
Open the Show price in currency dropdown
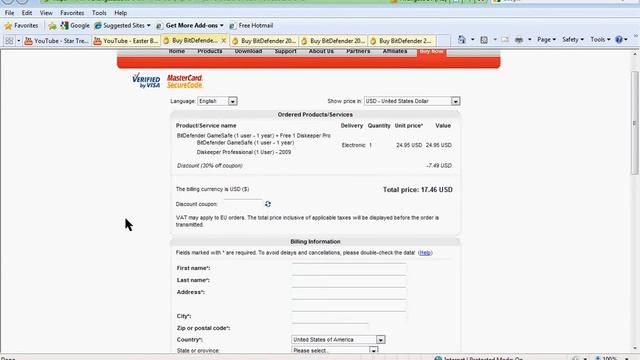coord(412,101)
